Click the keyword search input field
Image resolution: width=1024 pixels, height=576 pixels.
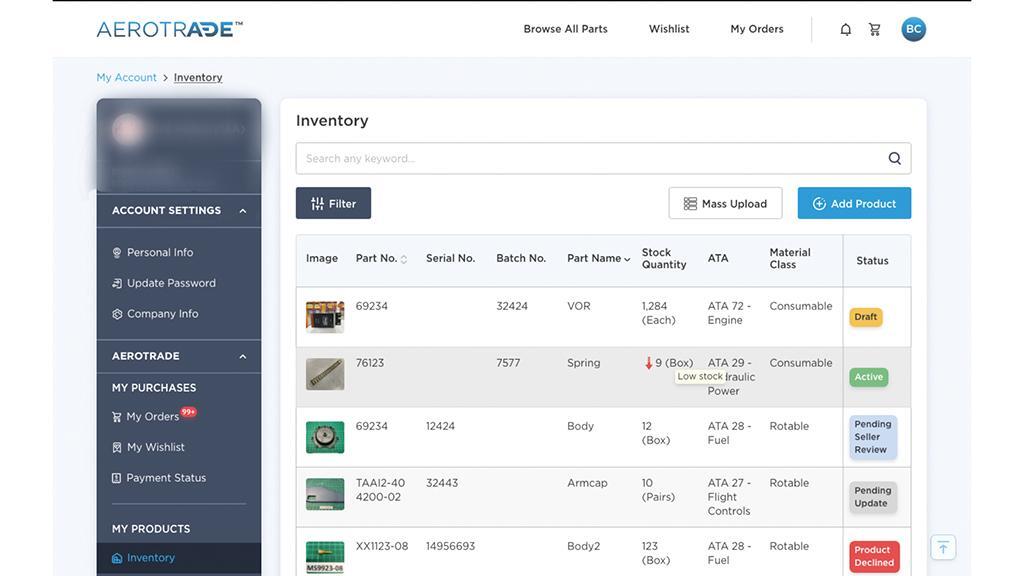point(590,158)
